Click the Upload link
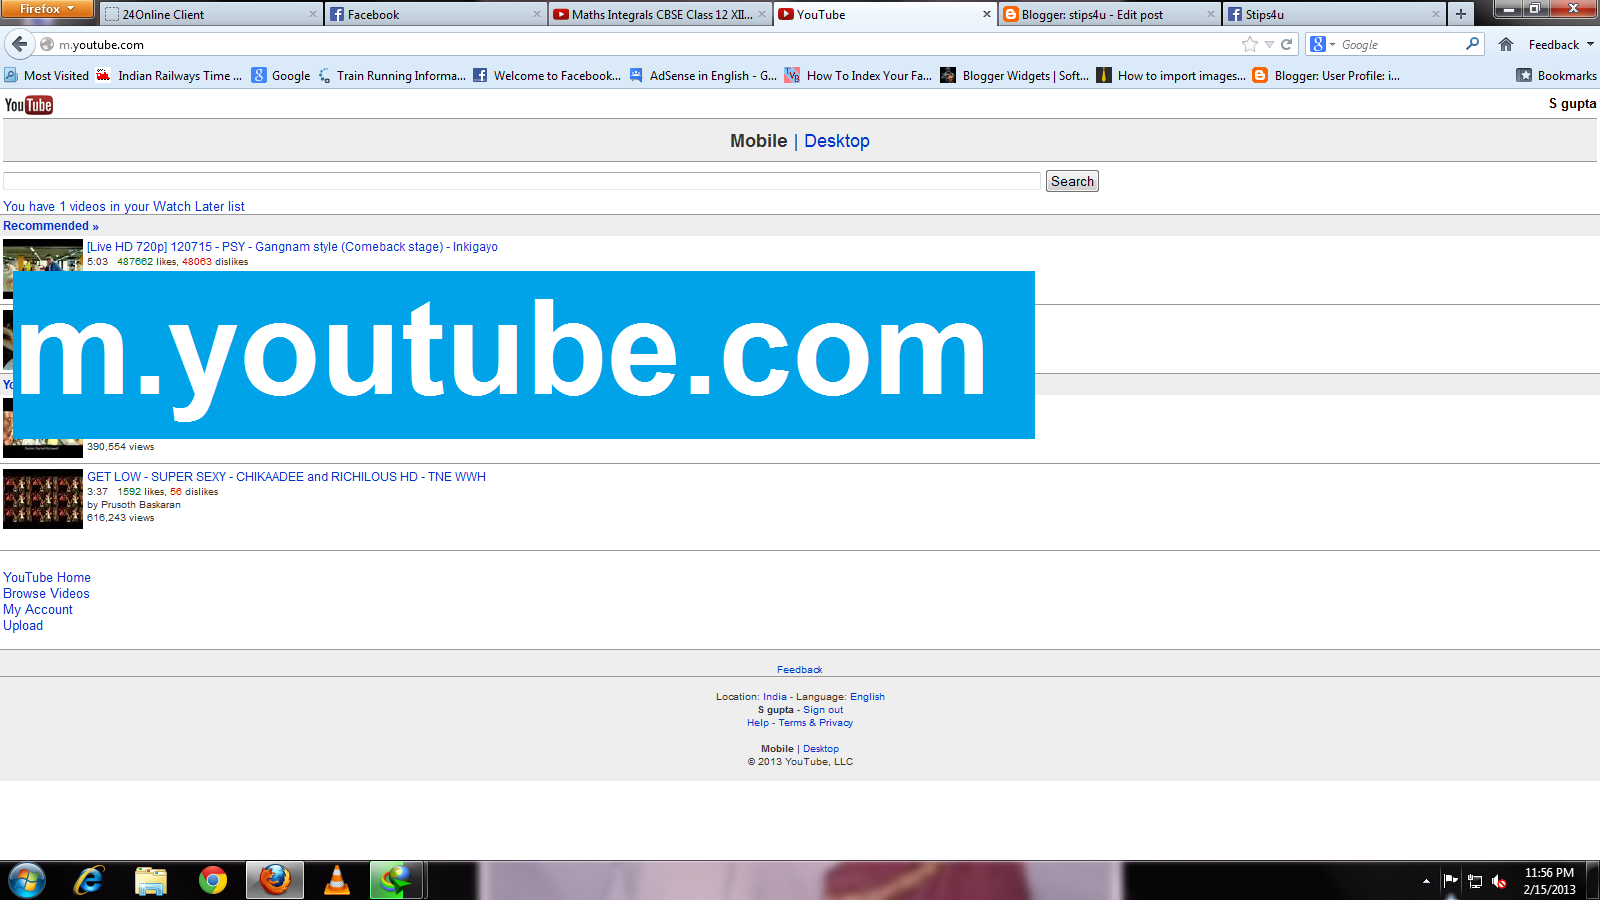This screenshot has width=1600, height=900. (x=23, y=625)
